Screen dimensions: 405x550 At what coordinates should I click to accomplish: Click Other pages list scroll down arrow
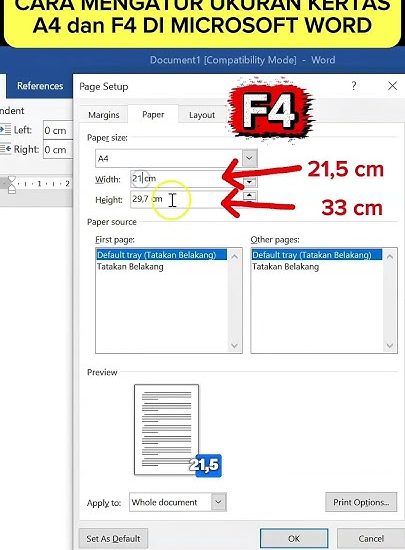pos(390,346)
